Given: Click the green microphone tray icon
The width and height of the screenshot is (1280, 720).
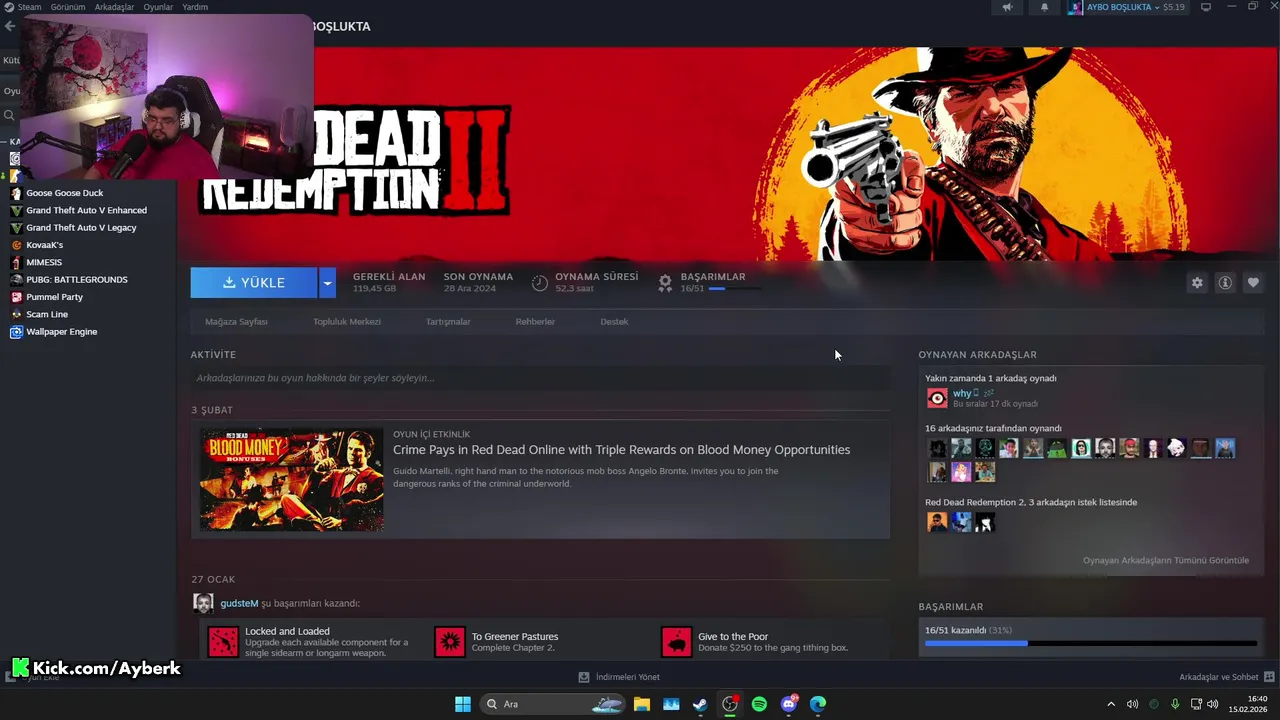Looking at the screenshot, I should 1175,704.
